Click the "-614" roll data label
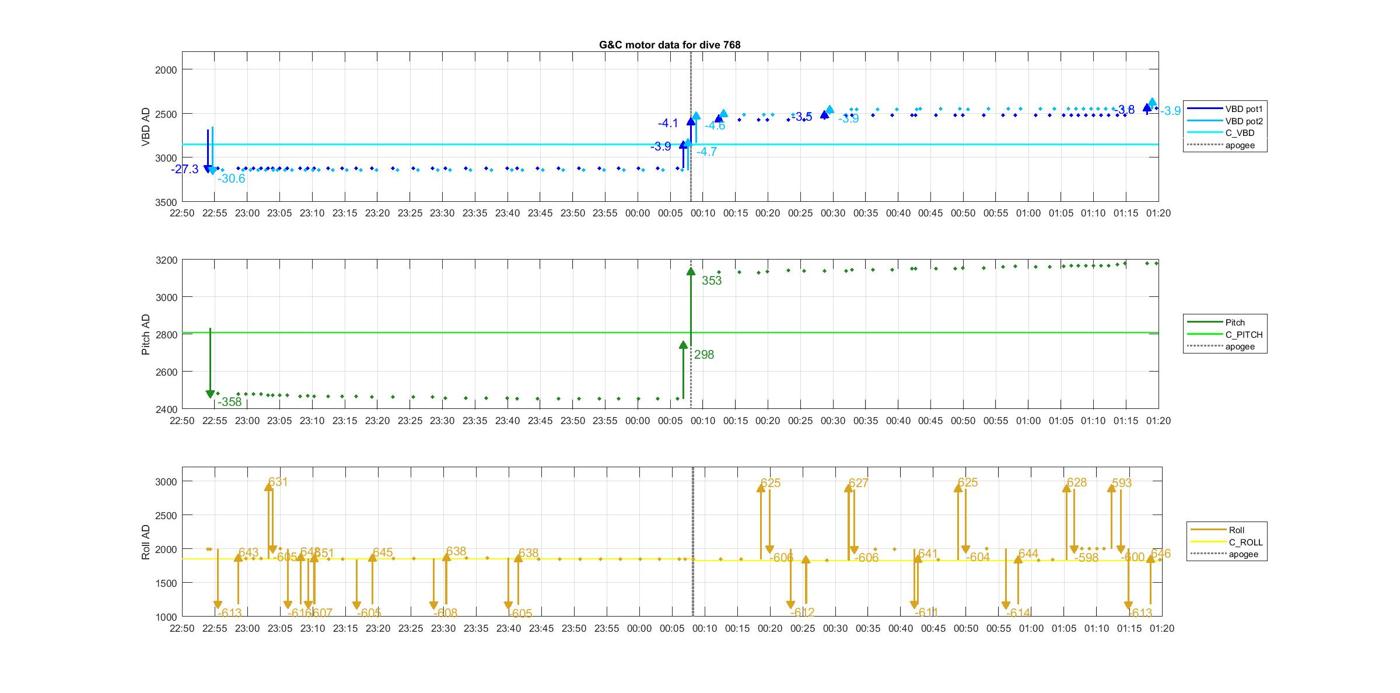Image resolution: width=1400 pixels, height=693 pixels. coord(1018,613)
